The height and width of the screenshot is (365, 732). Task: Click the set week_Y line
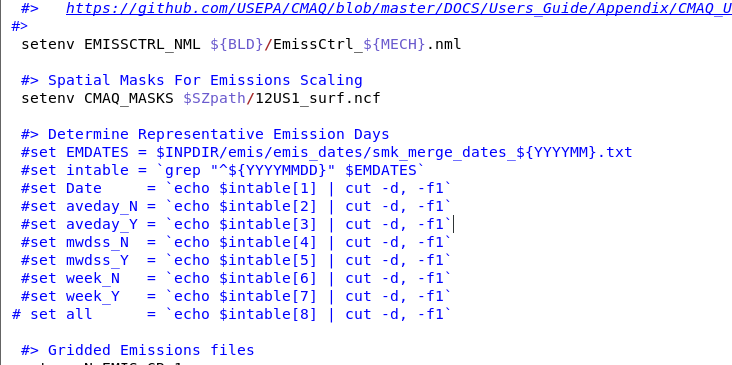click(237, 296)
